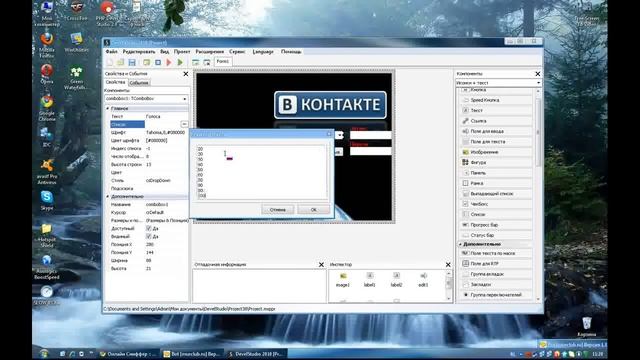Click the New file toolbar icon
The width and height of the screenshot is (640, 360).
(x=110, y=62)
